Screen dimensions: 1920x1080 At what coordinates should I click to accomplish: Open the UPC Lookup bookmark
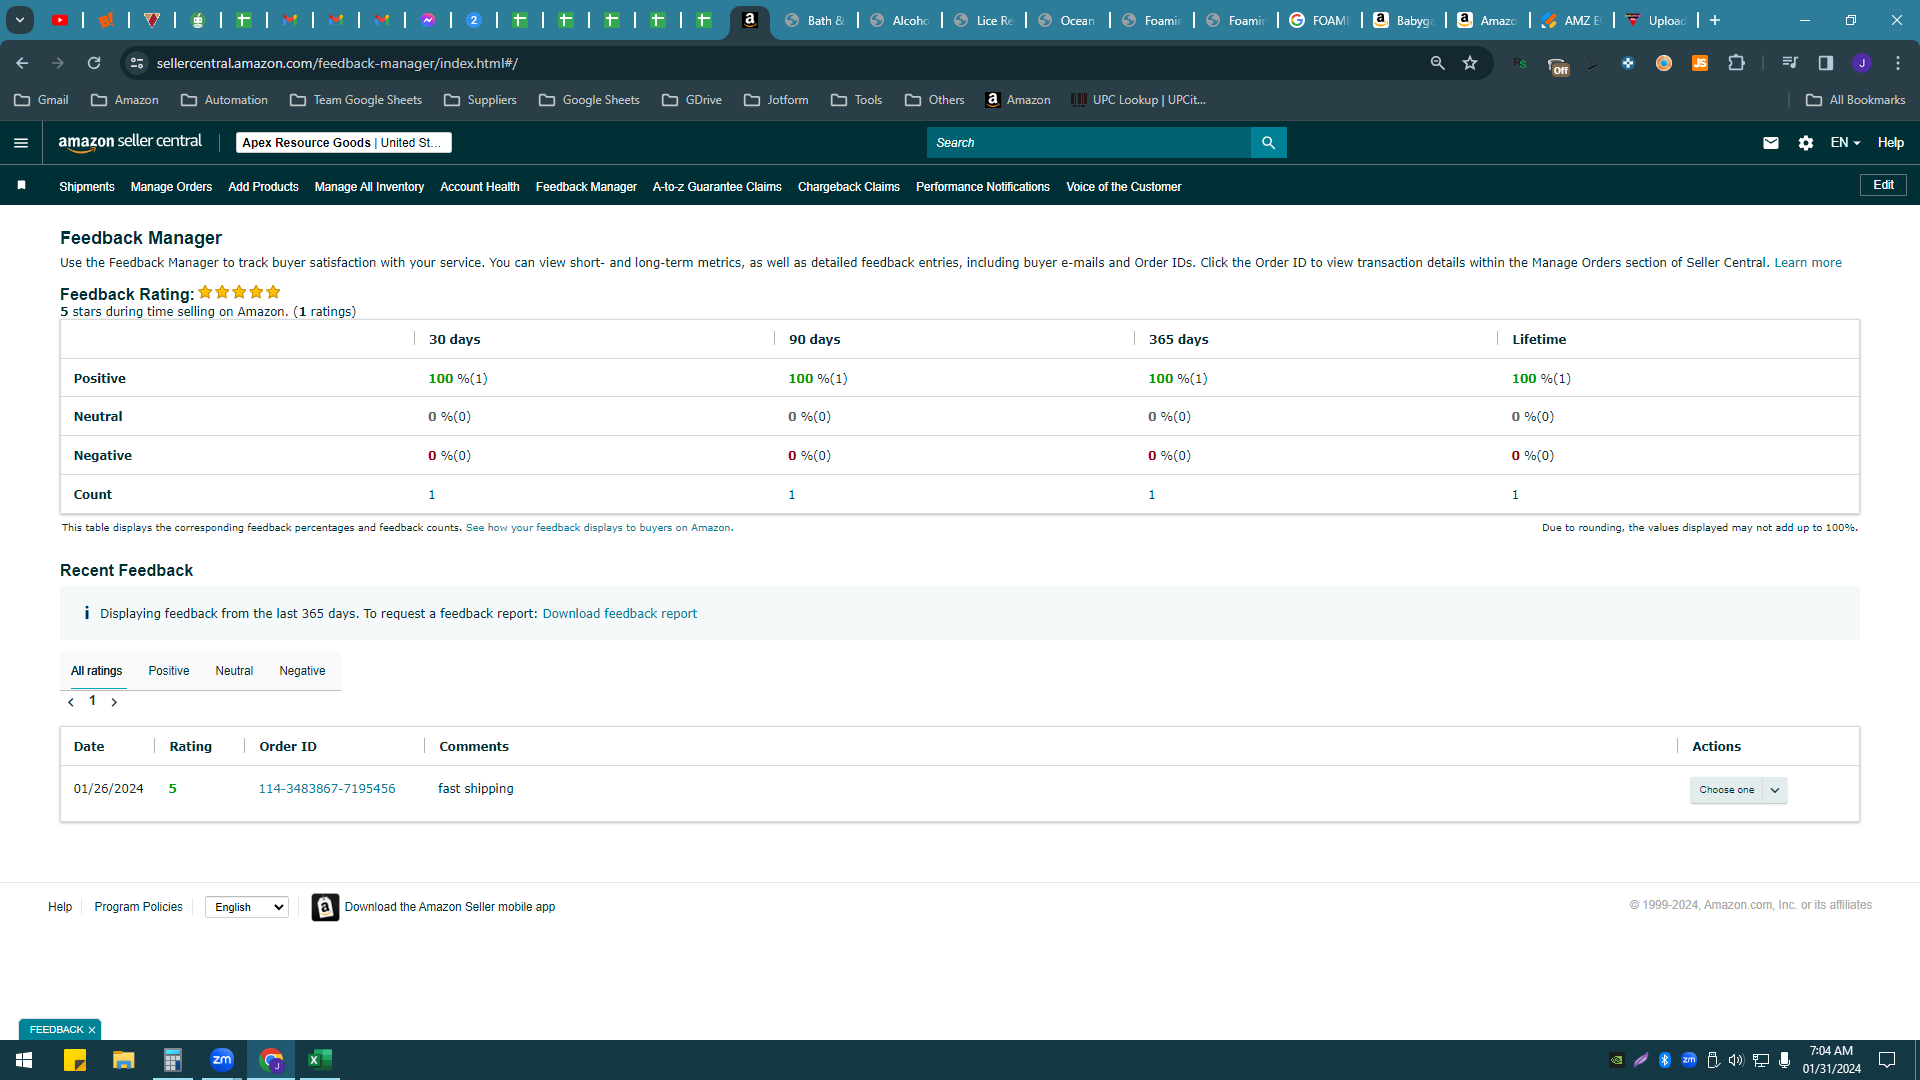coord(1138,100)
